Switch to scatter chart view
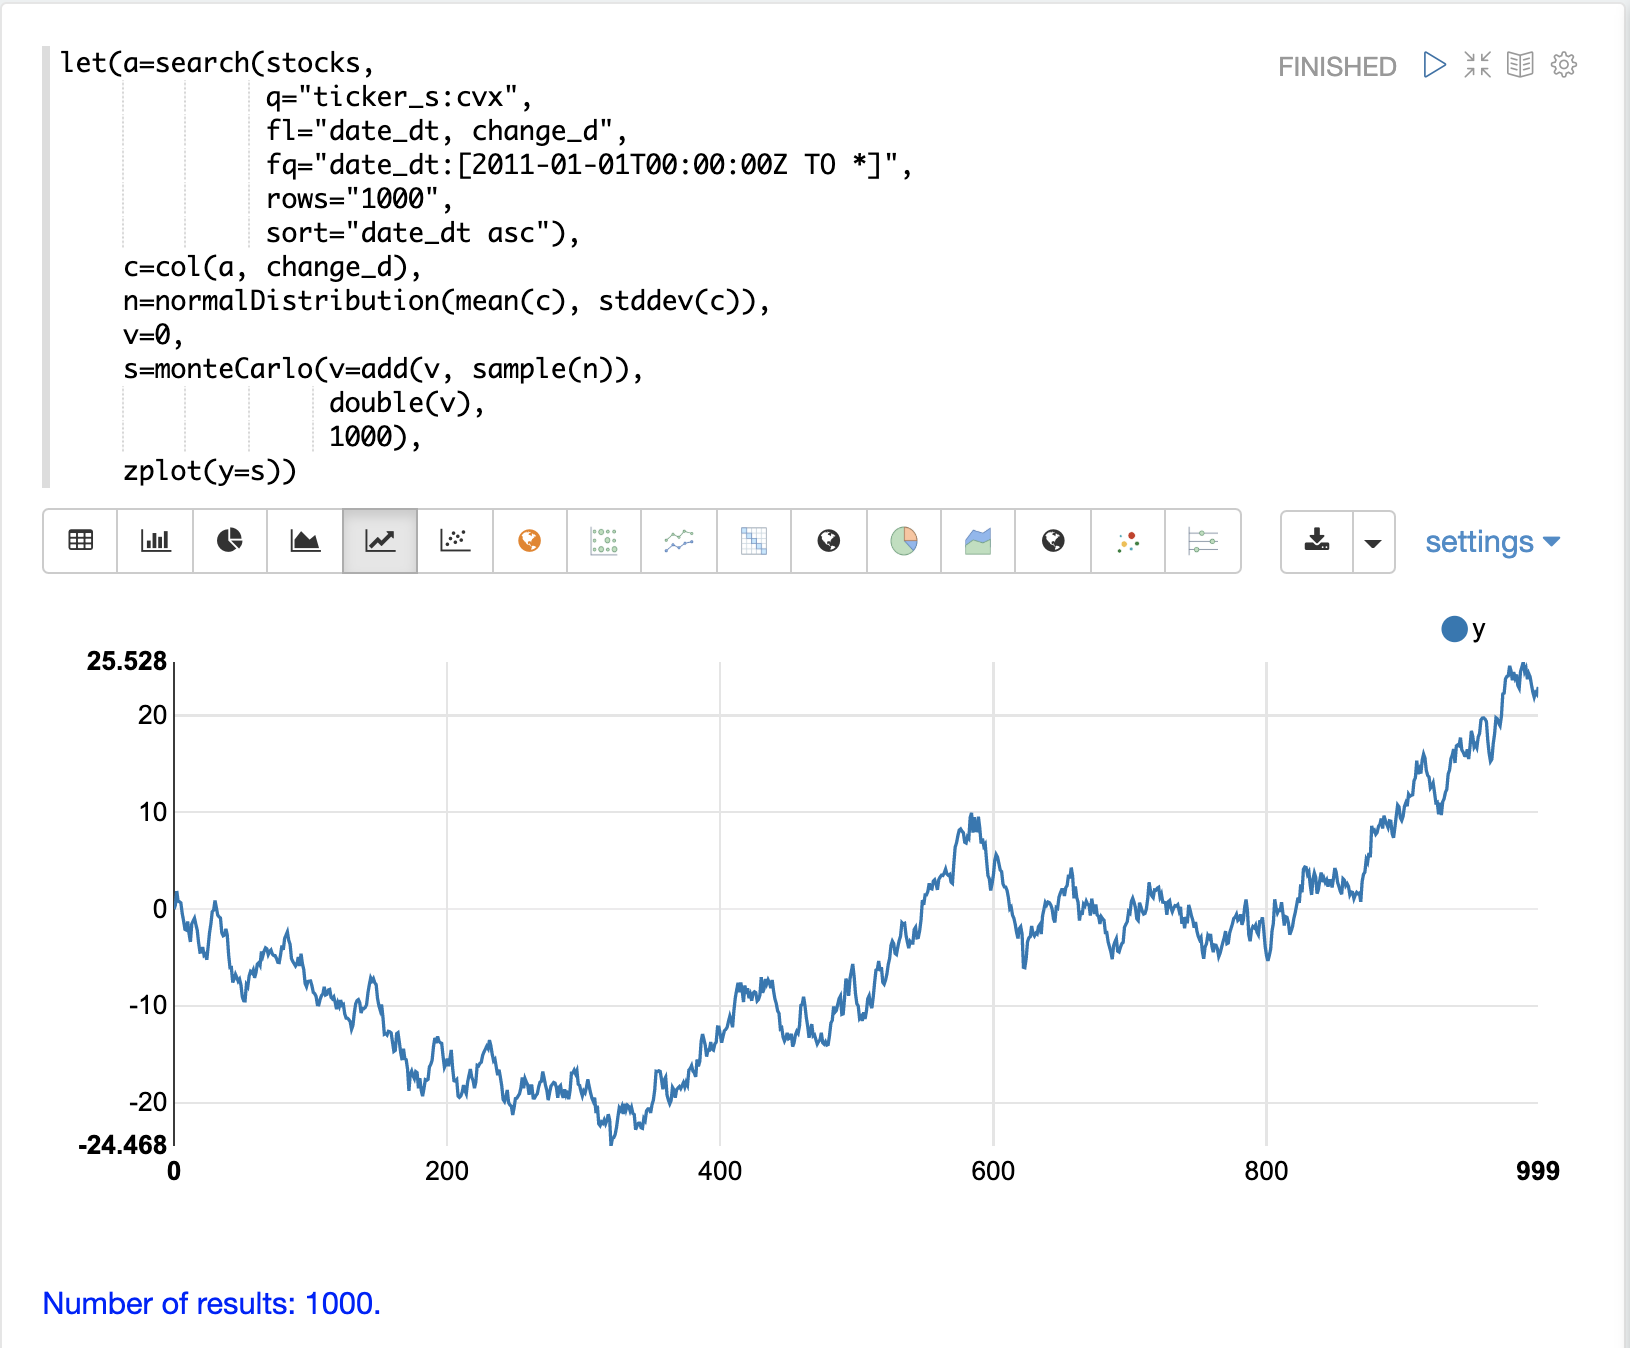The image size is (1630, 1348). point(455,541)
